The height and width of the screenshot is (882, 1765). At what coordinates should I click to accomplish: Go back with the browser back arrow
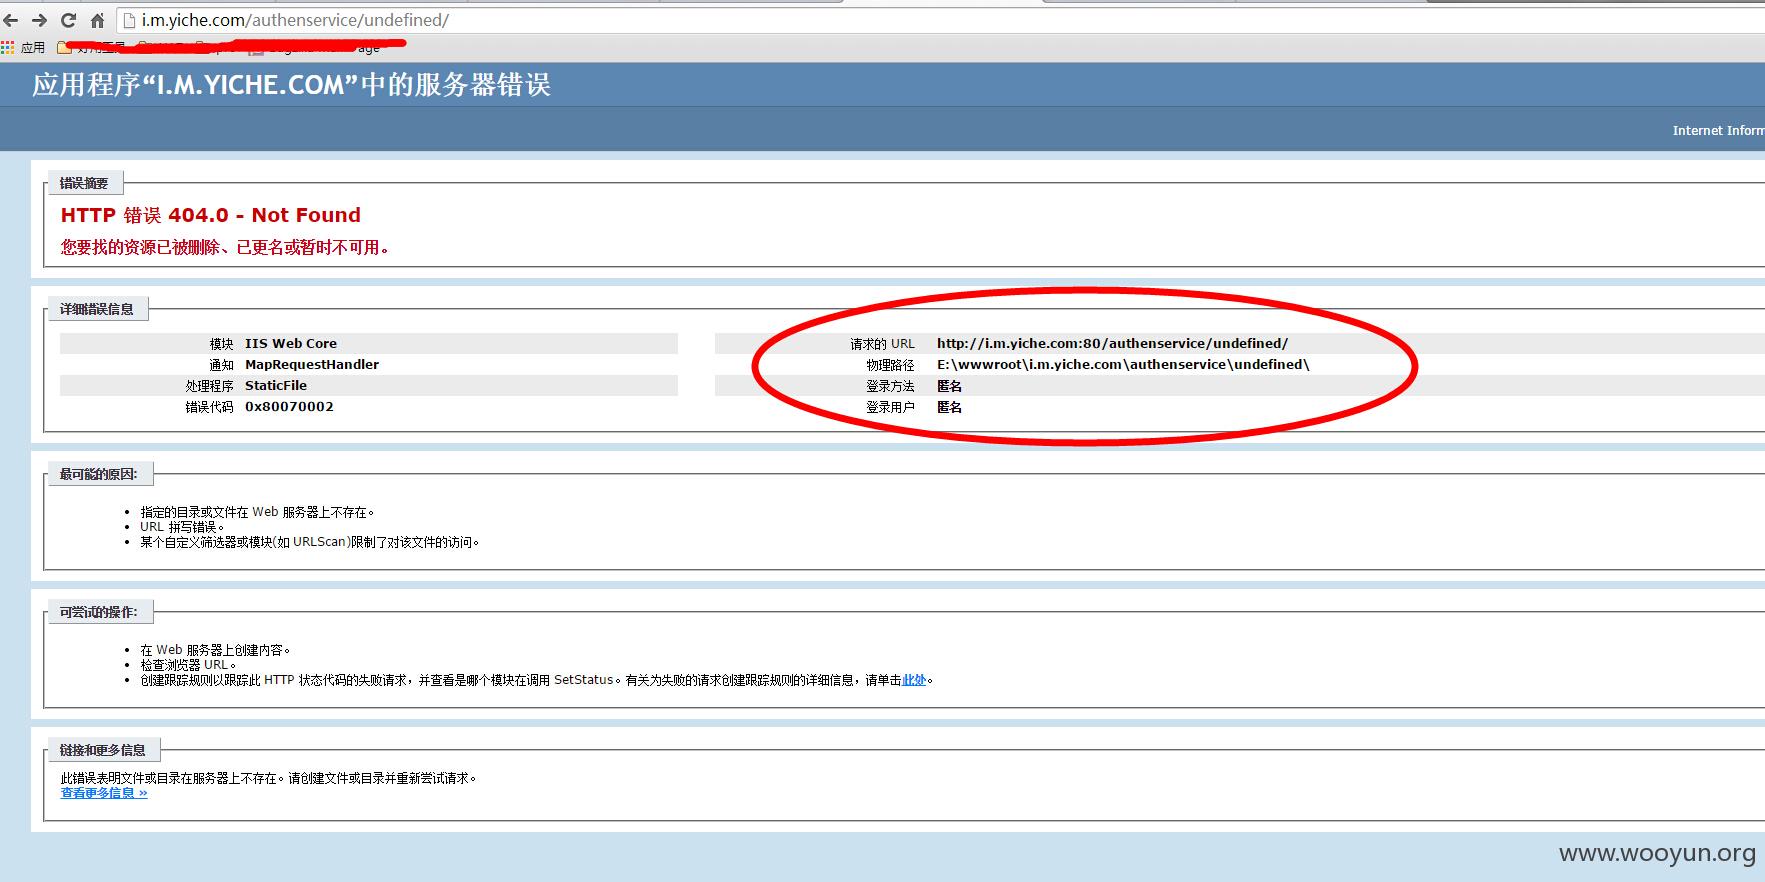(x=11, y=20)
